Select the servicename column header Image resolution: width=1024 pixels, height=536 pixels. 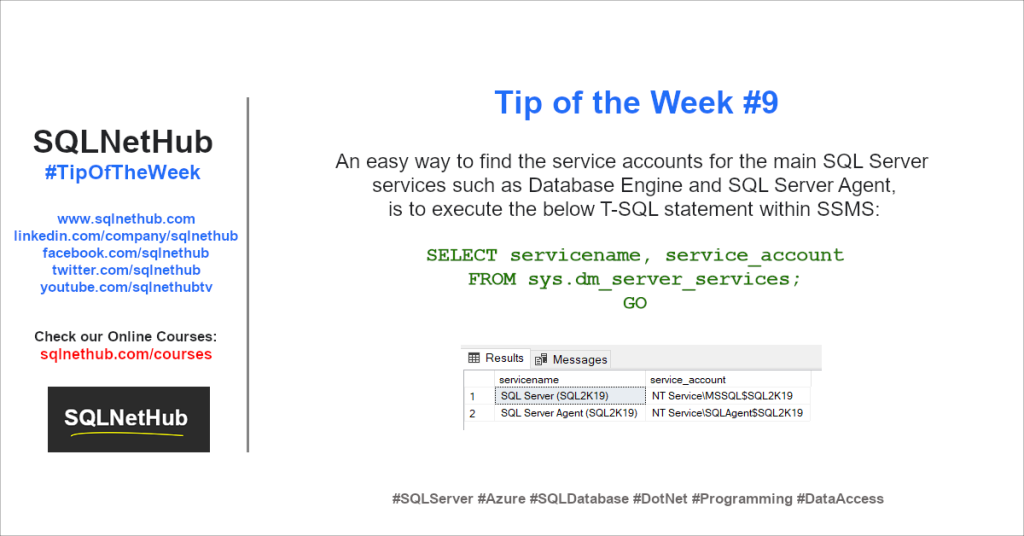click(569, 379)
